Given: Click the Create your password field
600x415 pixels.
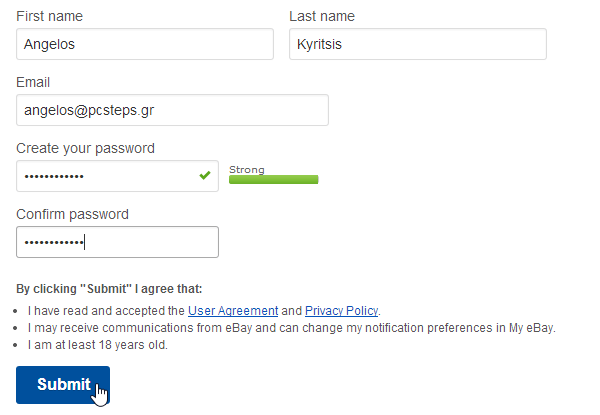Looking at the screenshot, I should [x=117, y=176].
